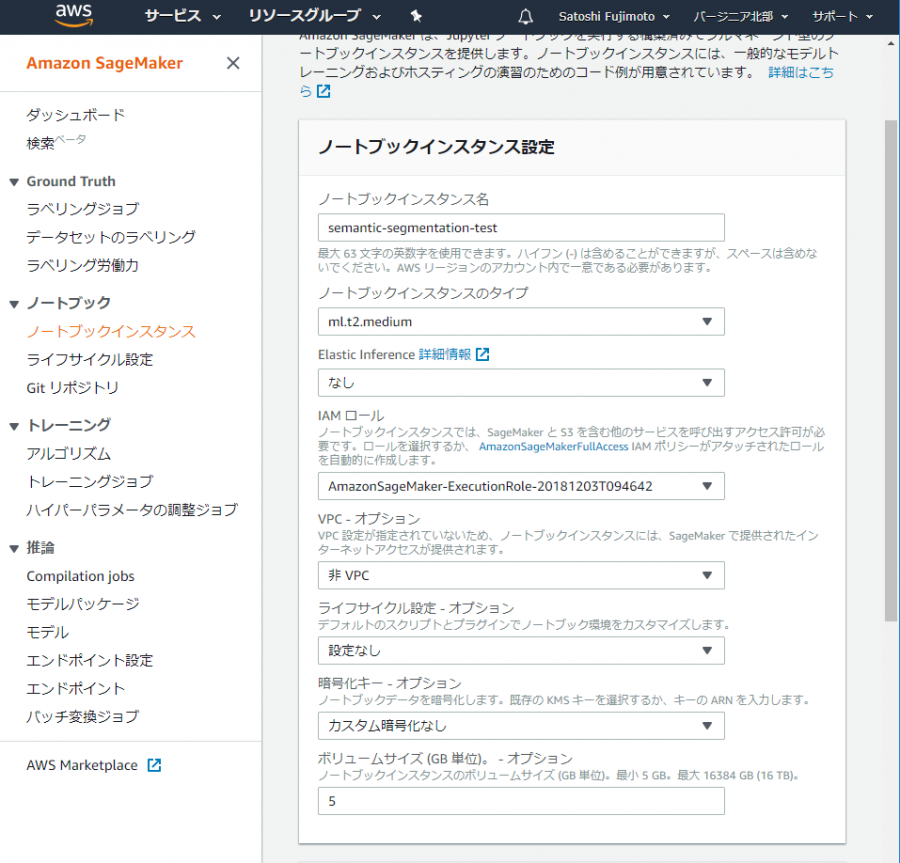Open the サポート menu
900x863 pixels.
pos(843,17)
